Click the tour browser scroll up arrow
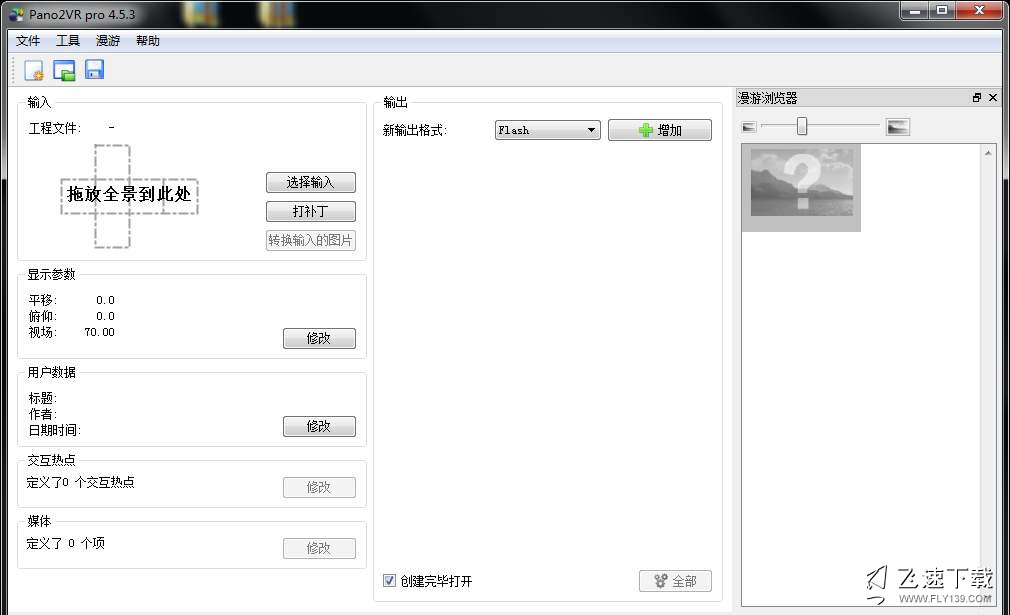Viewport: 1010px width, 615px height. click(988, 153)
